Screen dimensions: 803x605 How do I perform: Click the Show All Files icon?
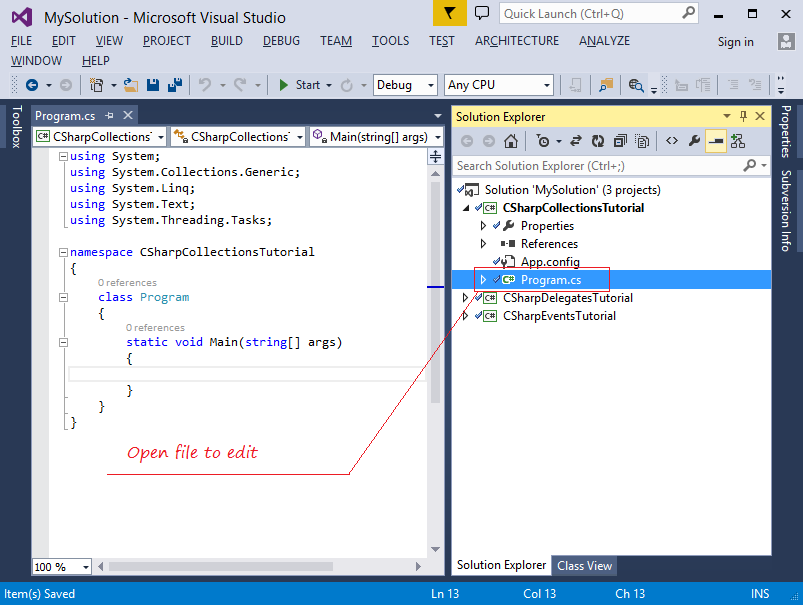642,141
